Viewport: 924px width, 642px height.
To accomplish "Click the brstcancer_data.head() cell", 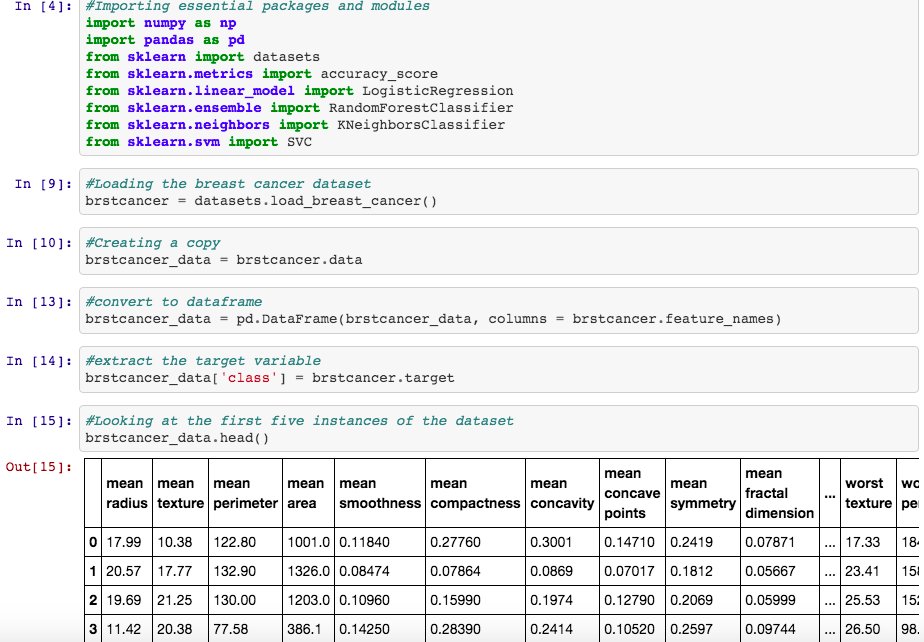I will (499, 429).
